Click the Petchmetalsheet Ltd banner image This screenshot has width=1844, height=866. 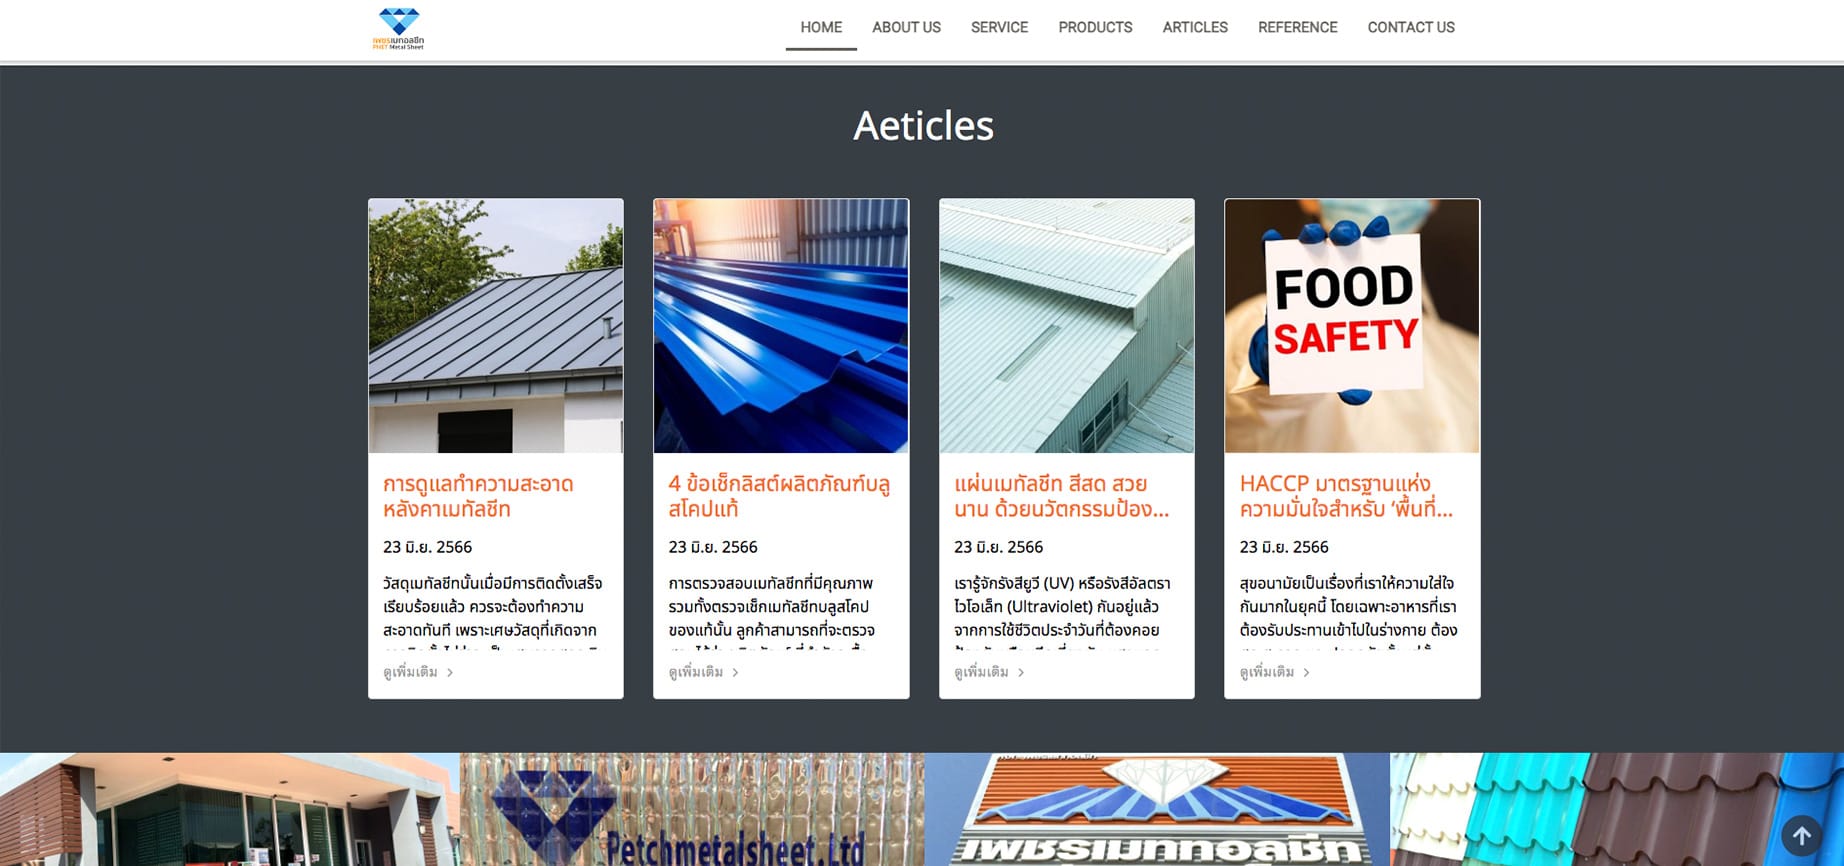(x=692, y=809)
